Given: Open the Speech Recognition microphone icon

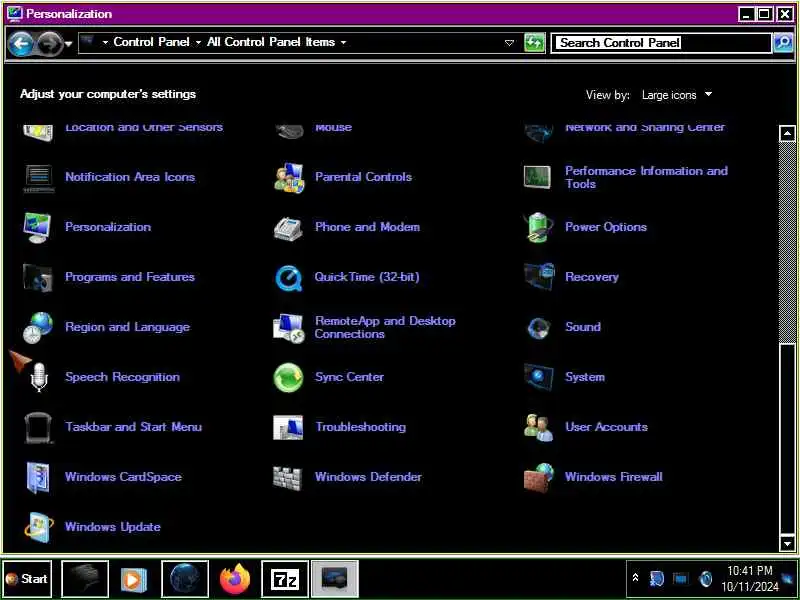Looking at the screenshot, I should [39, 378].
